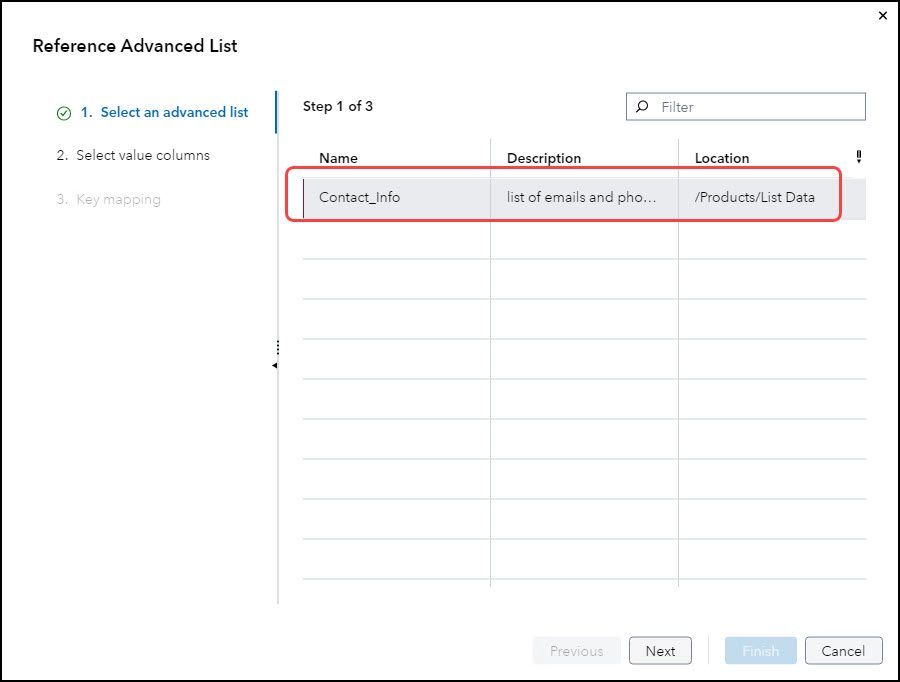
Task: Click the Key mapping step
Action: (118, 199)
